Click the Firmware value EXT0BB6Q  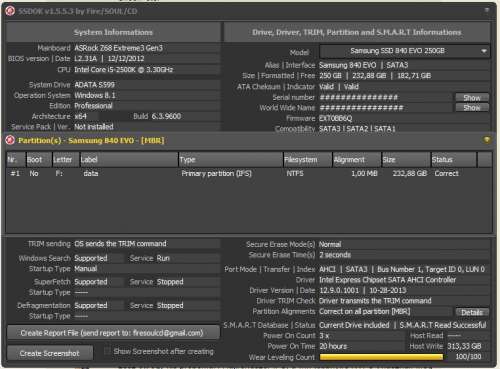(x=335, y=118)
